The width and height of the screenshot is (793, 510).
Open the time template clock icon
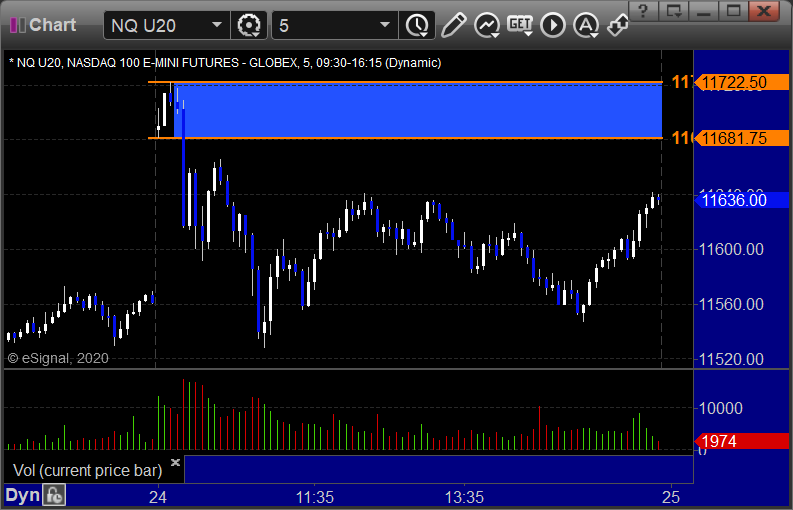tap(417, 25)
